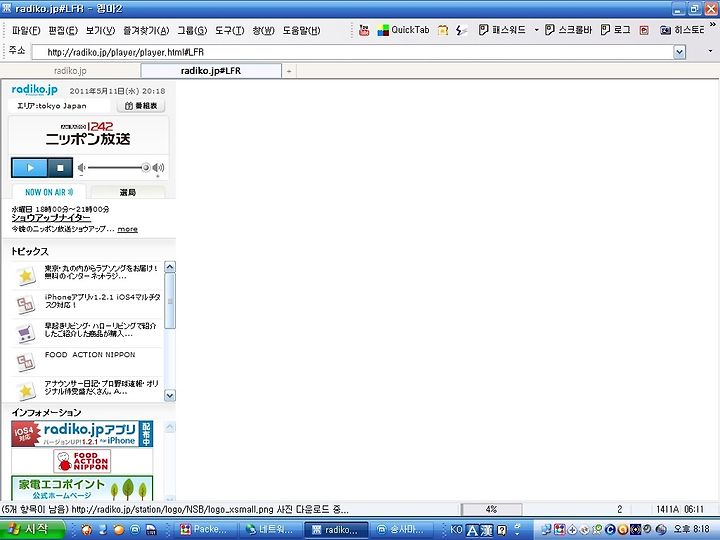The image size is (720, 540).
Task: Stop radio playback with stop button
Action: coord(60,168)
